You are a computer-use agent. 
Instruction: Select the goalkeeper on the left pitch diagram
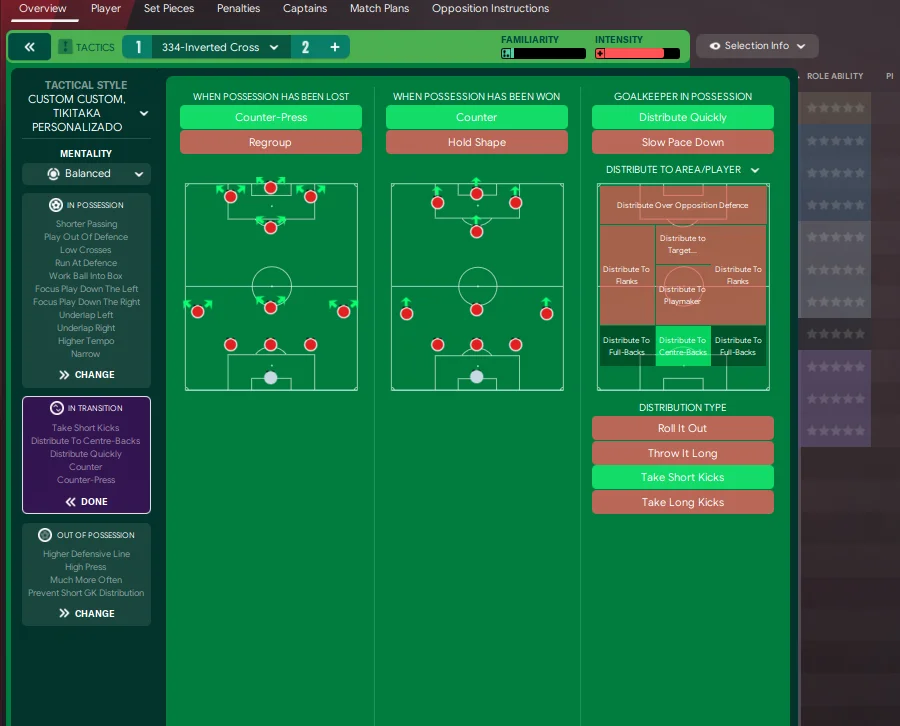pyautogui.click(x=270, y=377)
